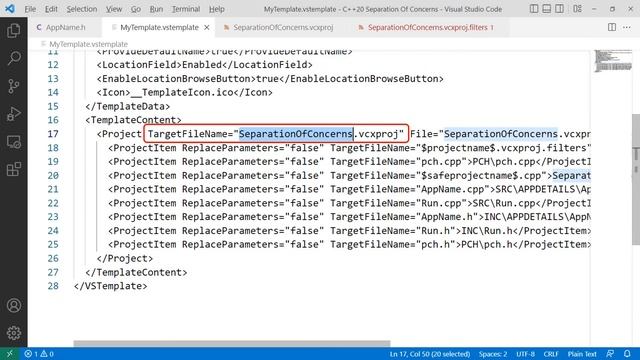This screenshot has width=640, height=360.
Task: Open Remote Explorer view
Action: tap(13, 142)
